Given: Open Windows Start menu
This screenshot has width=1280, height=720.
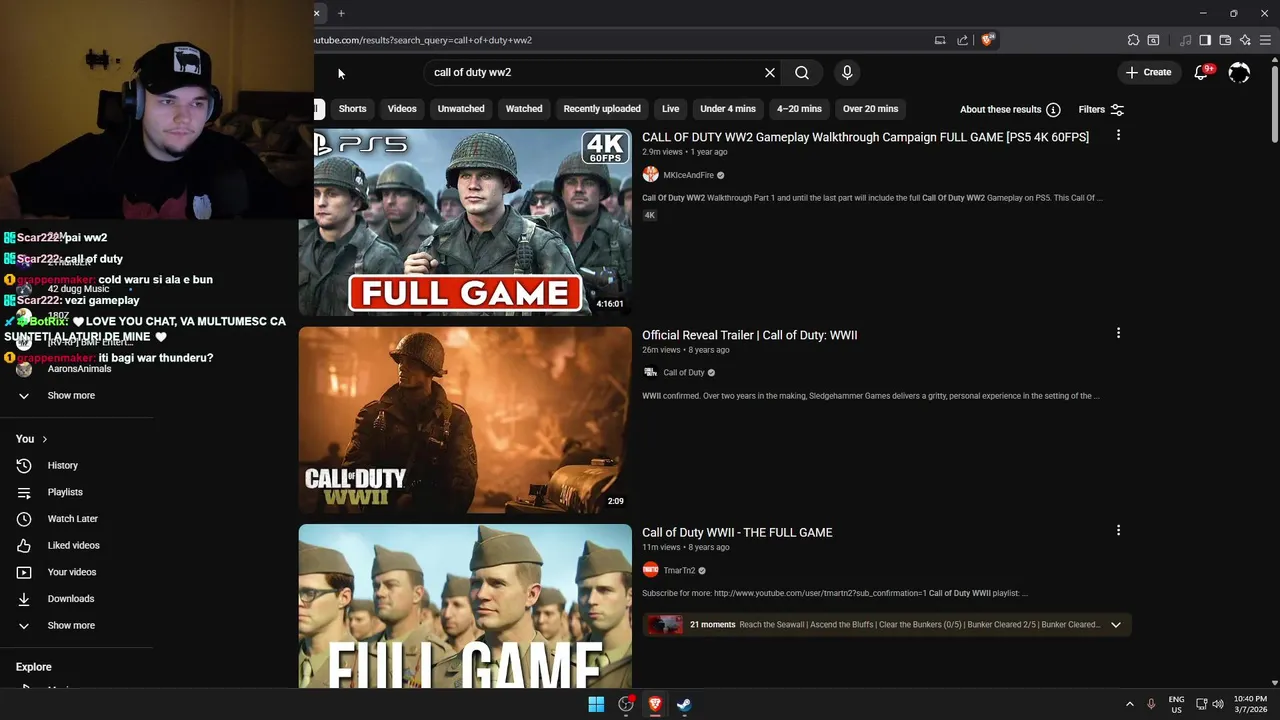Looking at the screenshot, I should (596, 704).
